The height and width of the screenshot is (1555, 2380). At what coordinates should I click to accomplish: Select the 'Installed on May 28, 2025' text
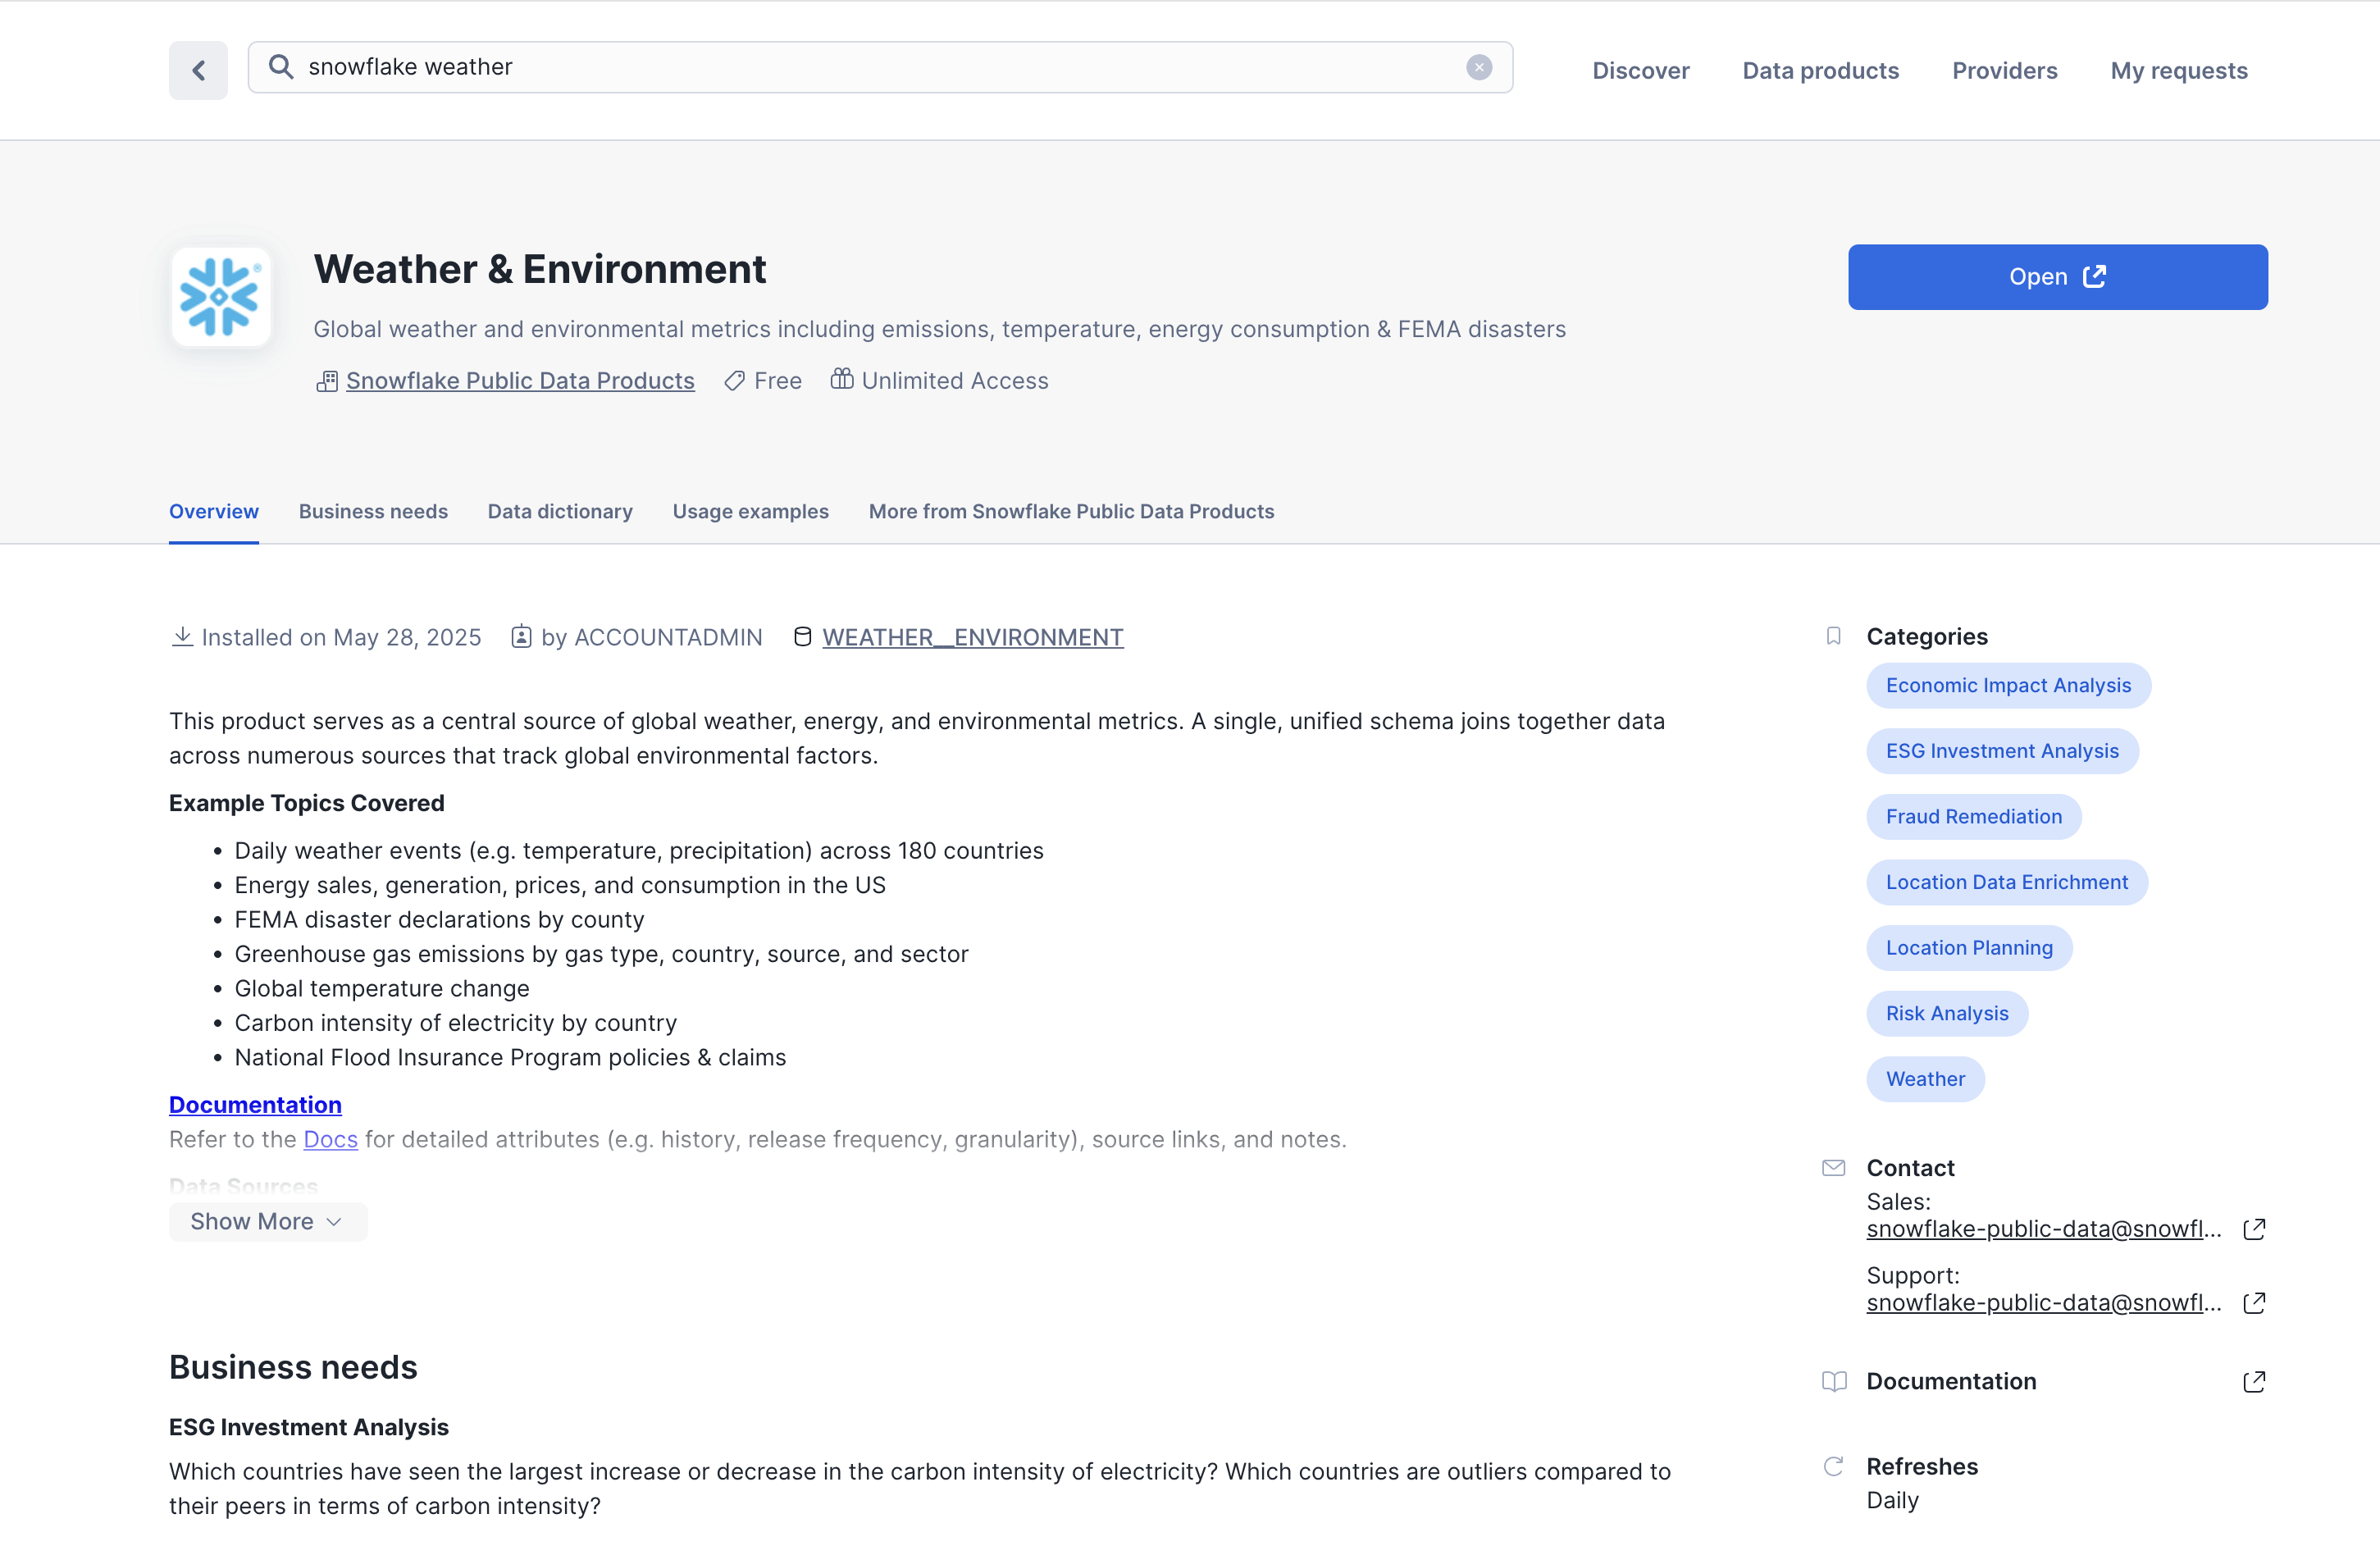341,638
